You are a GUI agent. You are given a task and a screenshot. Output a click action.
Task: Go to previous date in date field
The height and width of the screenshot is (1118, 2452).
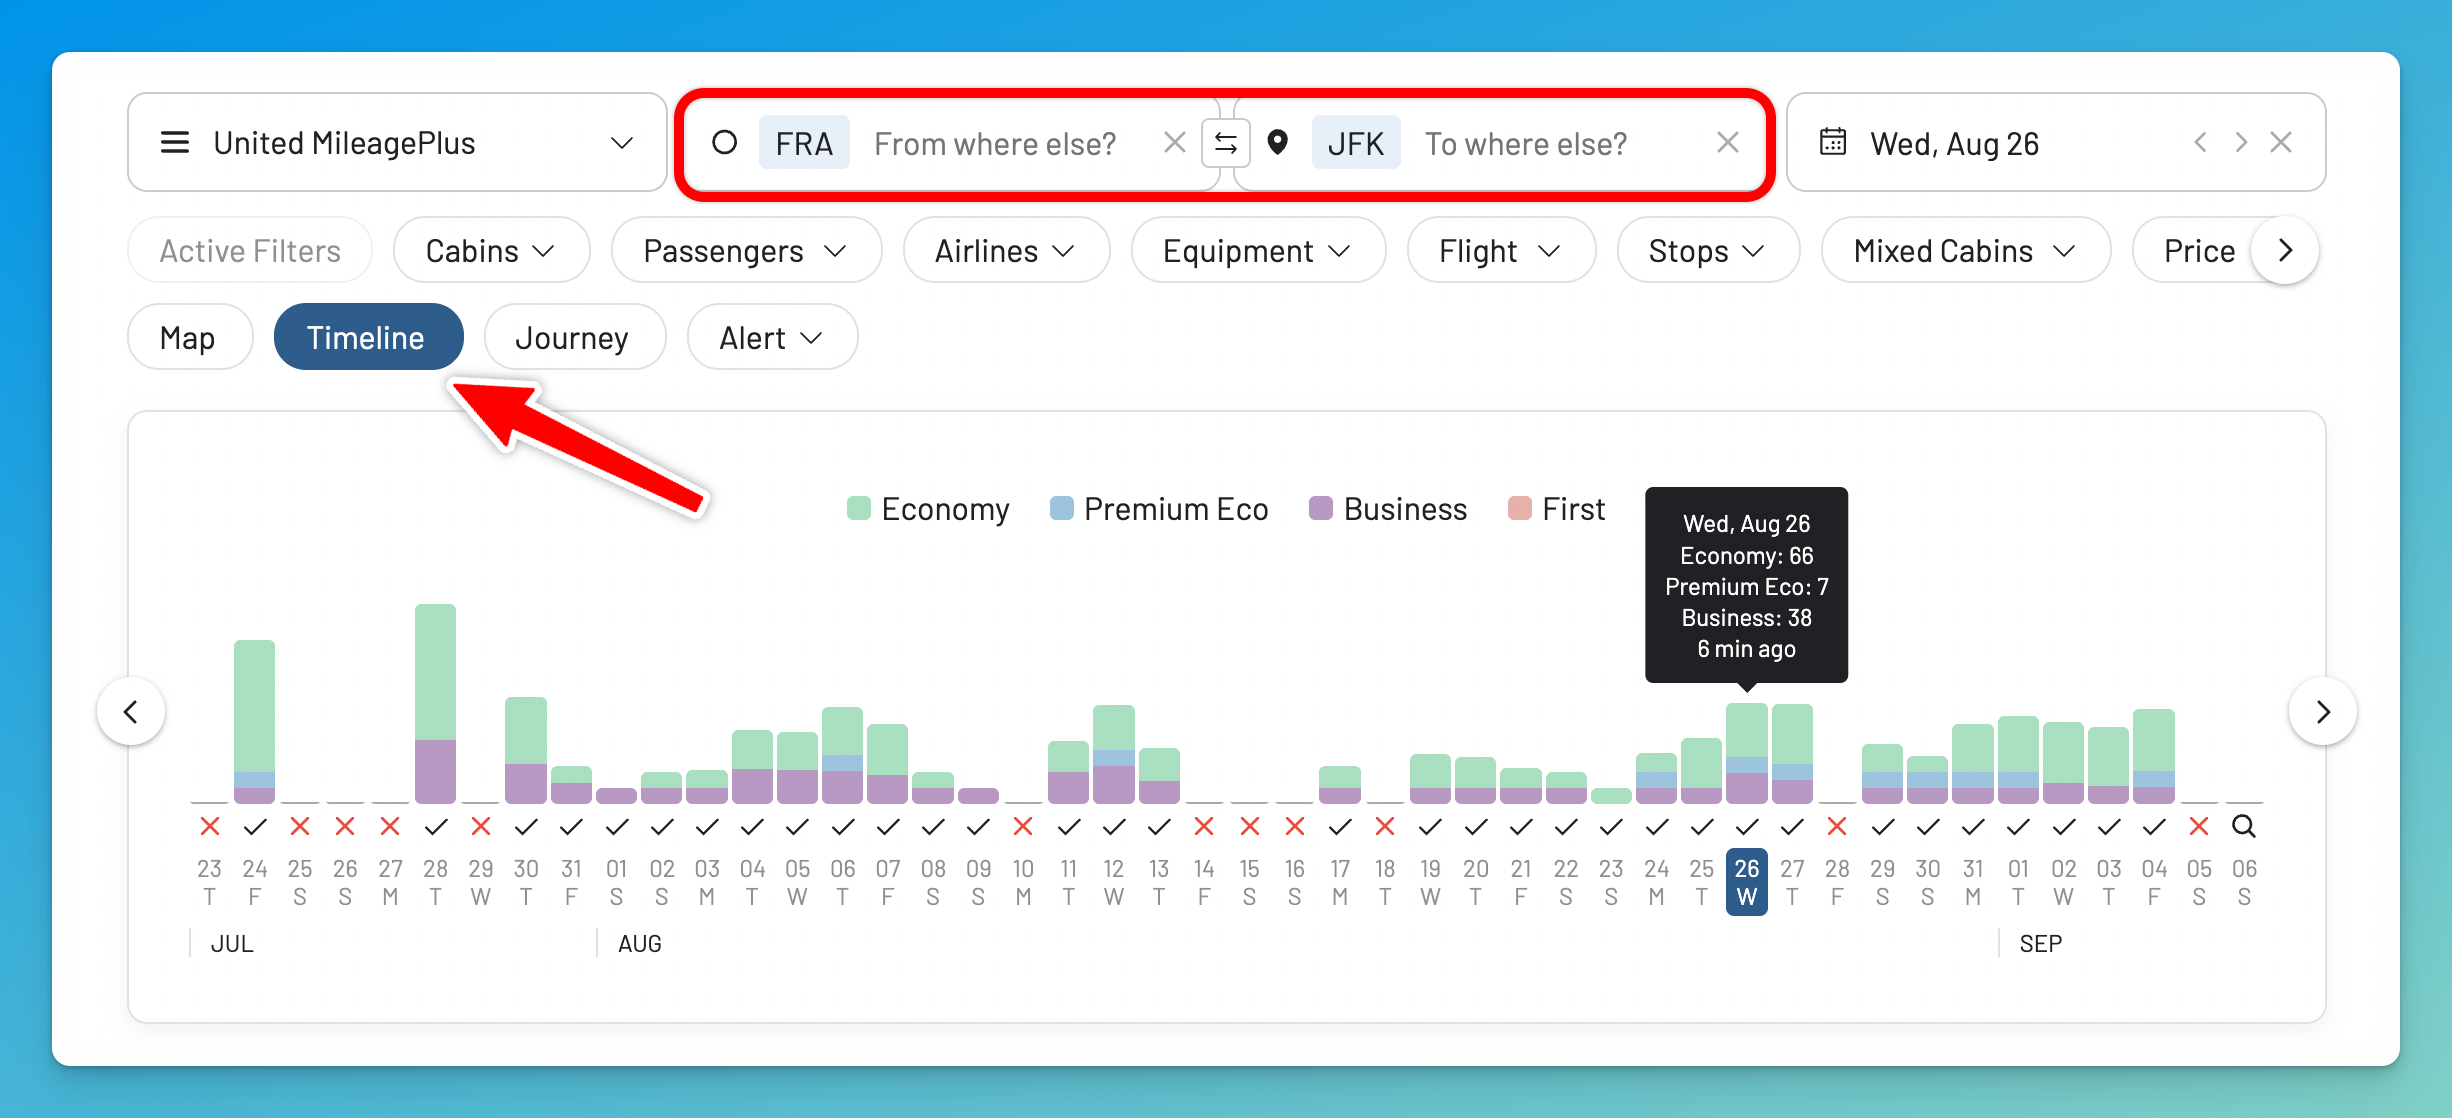[2200, 142]
